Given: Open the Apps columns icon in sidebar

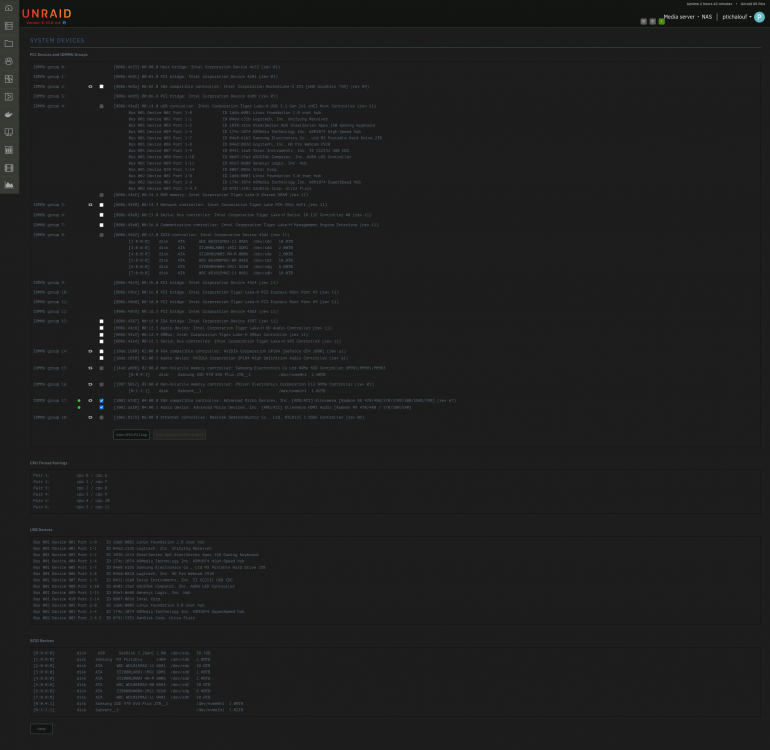Looking at the screenshot, I should tap(9, 150).
